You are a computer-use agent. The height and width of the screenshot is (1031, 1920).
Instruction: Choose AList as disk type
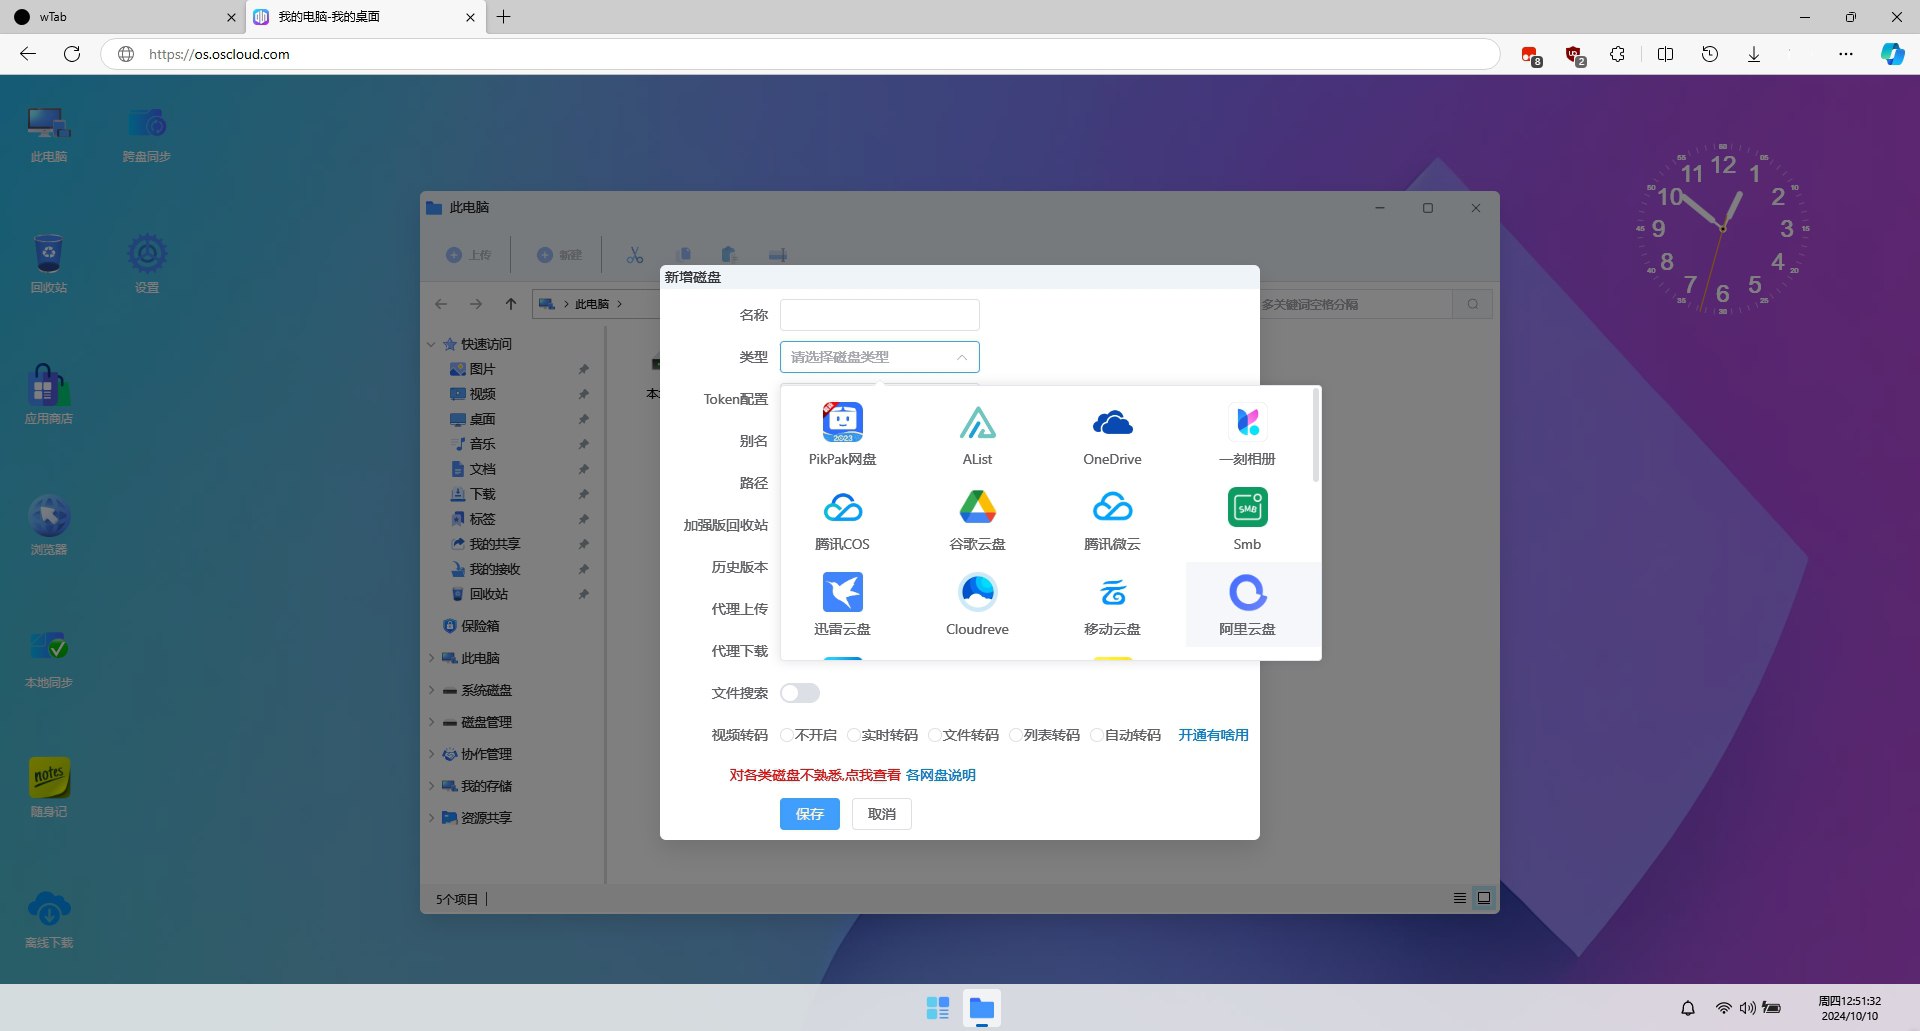tap(977, 434)
